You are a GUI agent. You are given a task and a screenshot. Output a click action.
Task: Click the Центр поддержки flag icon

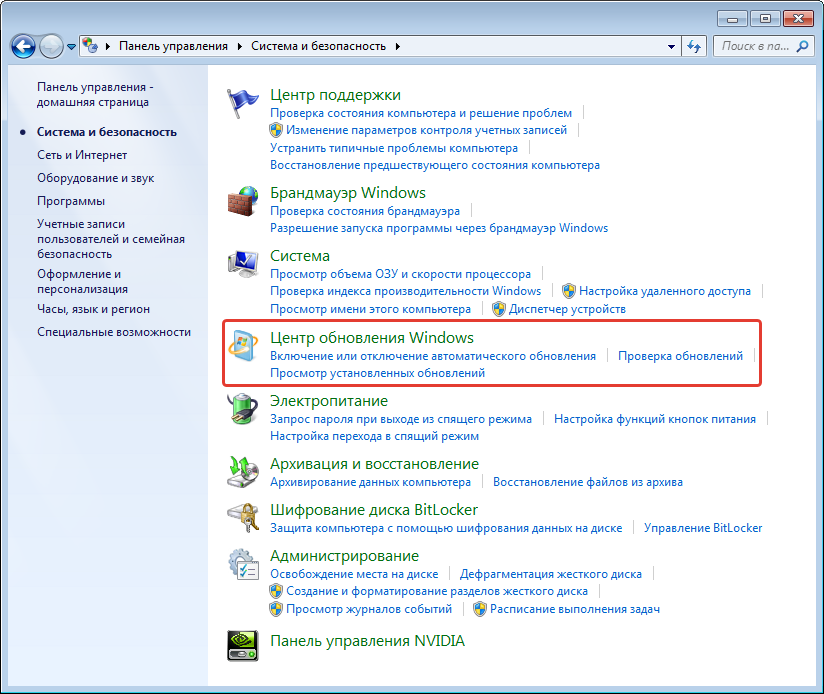[x=243, y=104]
